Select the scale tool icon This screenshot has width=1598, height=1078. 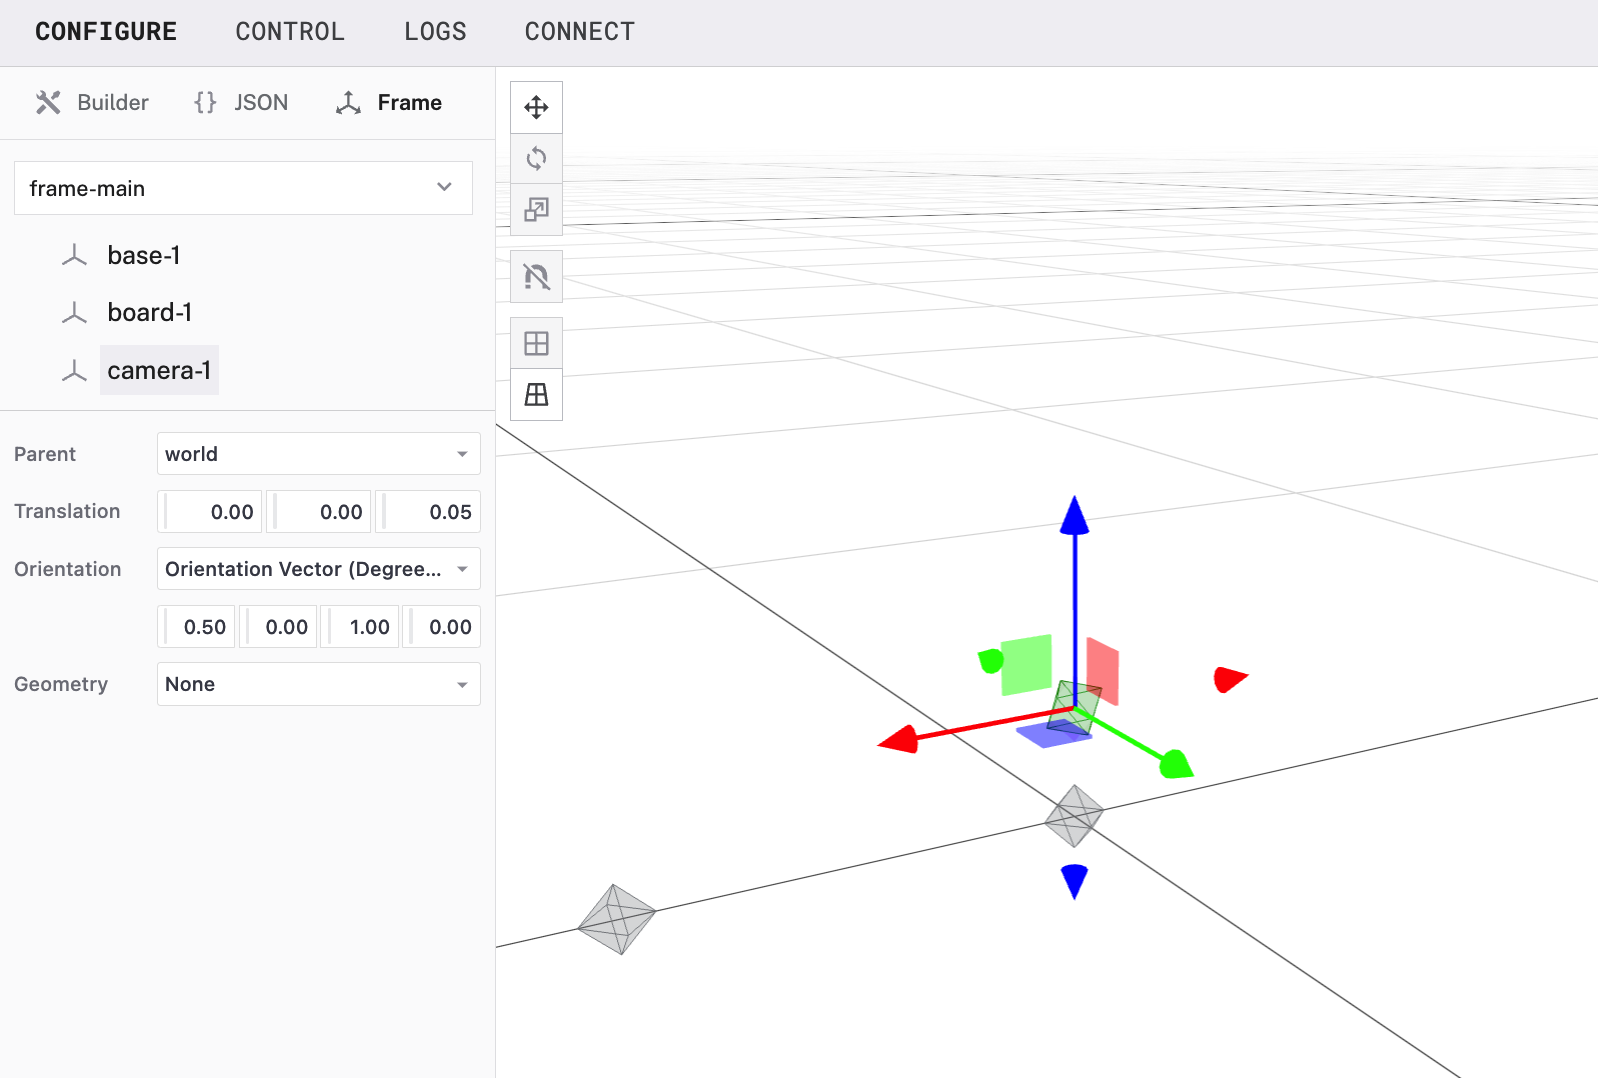coord(536,209)
